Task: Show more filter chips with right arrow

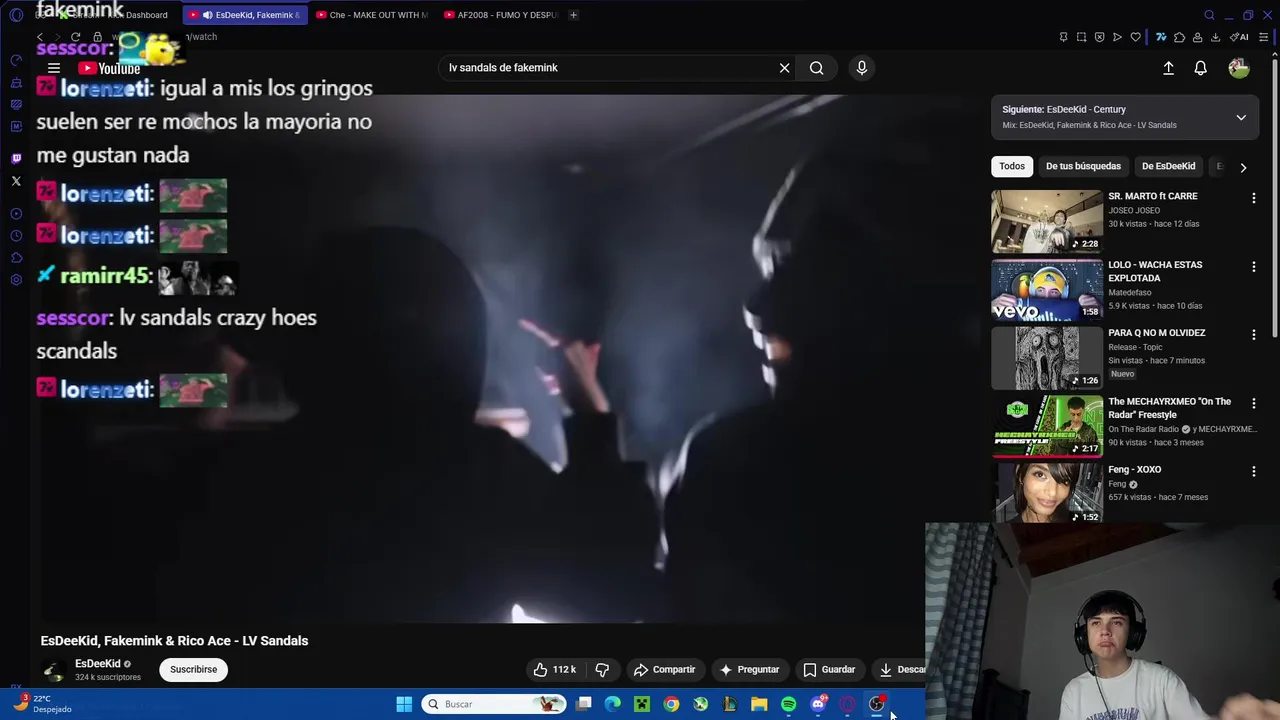Action: (x=1243, y=167)
